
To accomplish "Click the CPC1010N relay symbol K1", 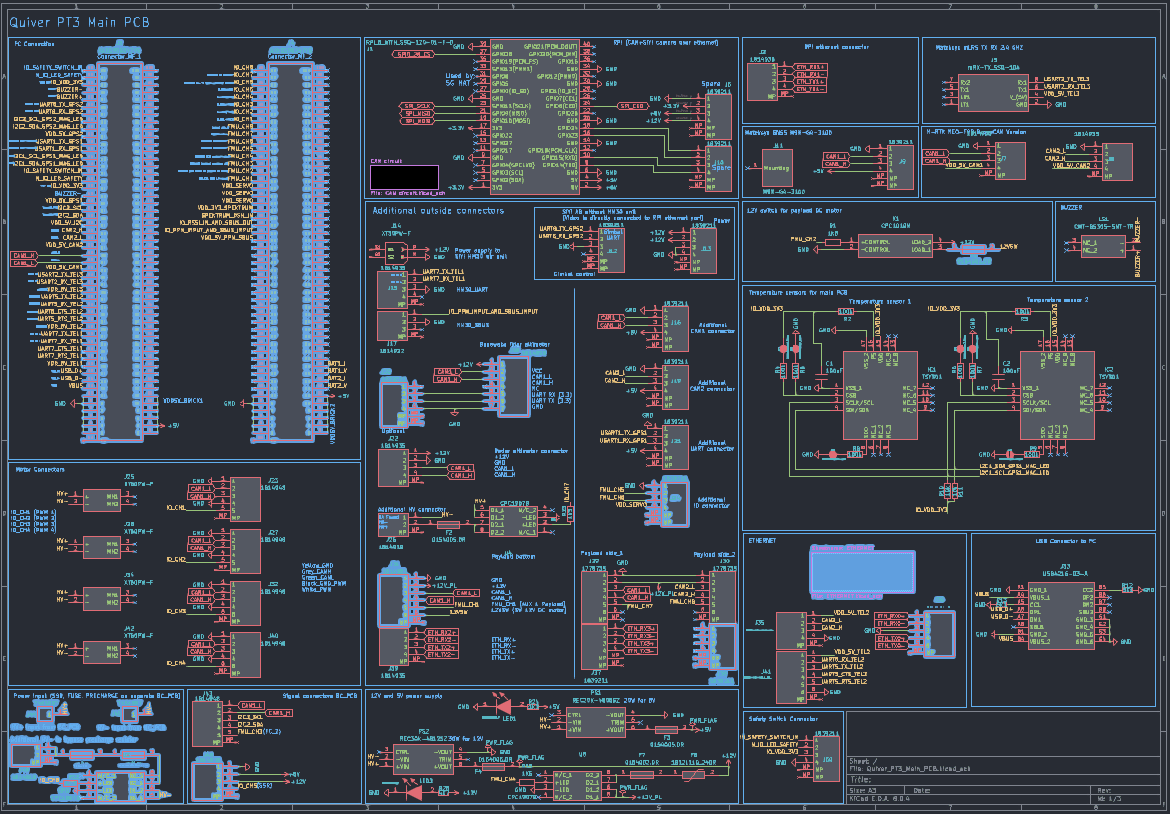I will tap(895, 245).
